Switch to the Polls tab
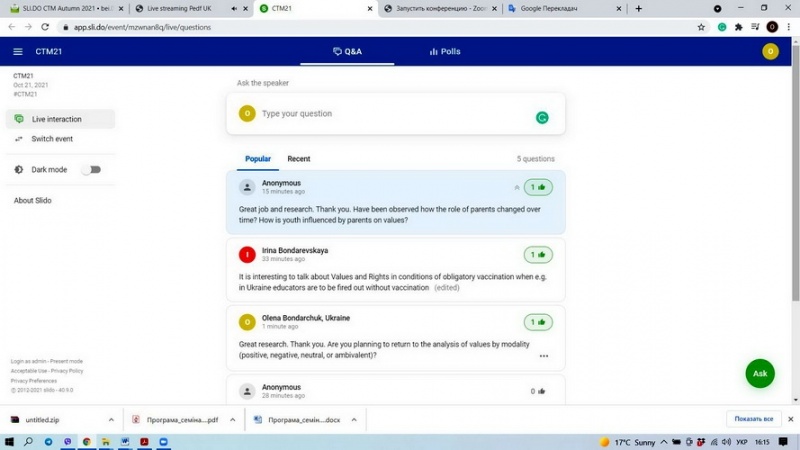Screen dimensions: 800x450 [x=444, y=51]
